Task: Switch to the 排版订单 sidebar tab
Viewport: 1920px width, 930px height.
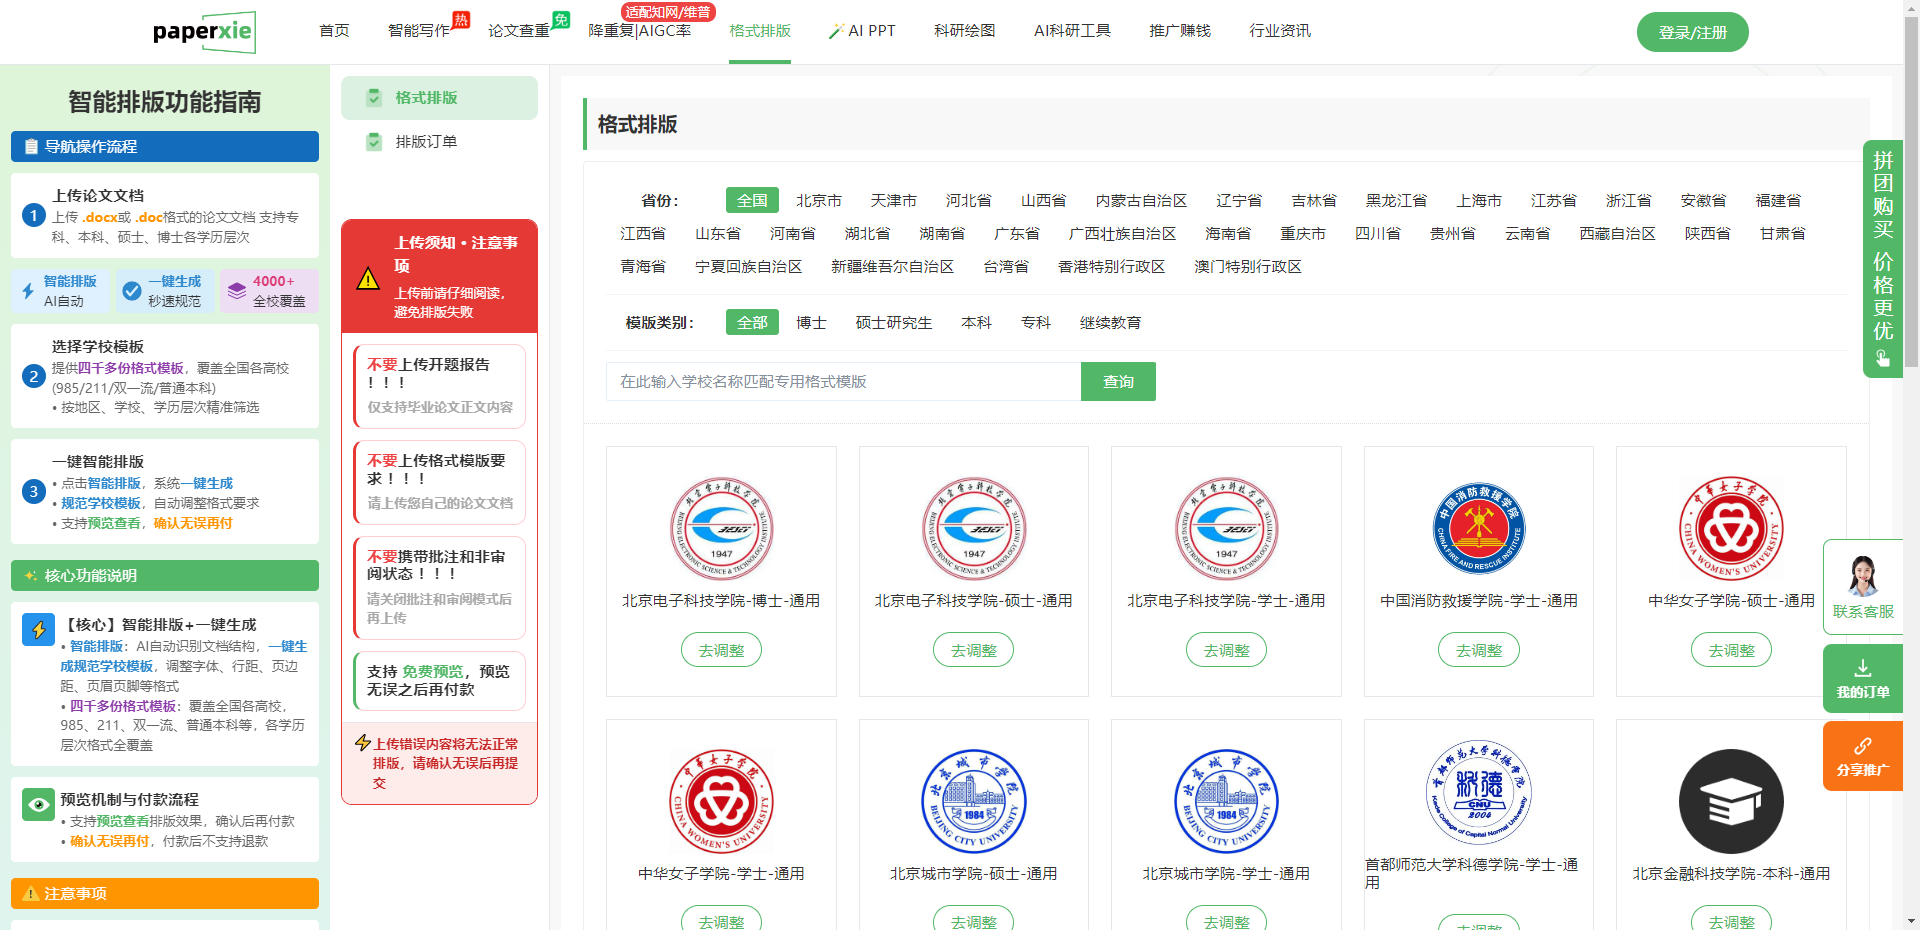Action: tap(426, 142)
